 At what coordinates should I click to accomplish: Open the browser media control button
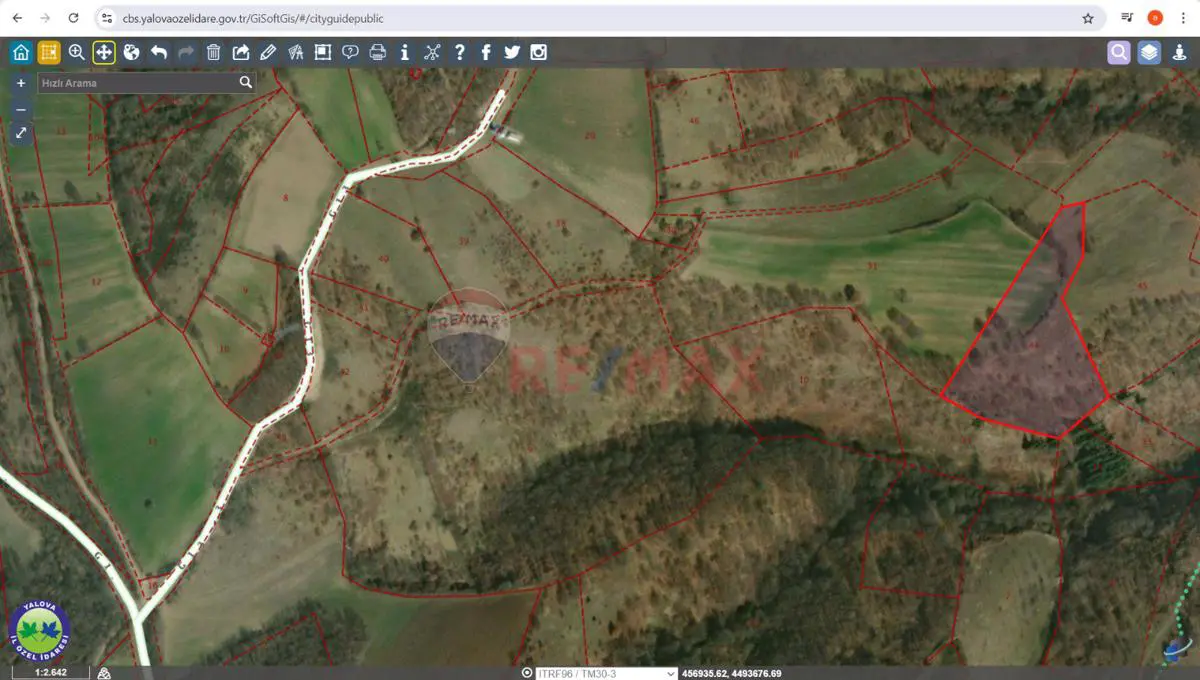(x=1127, y=18)
